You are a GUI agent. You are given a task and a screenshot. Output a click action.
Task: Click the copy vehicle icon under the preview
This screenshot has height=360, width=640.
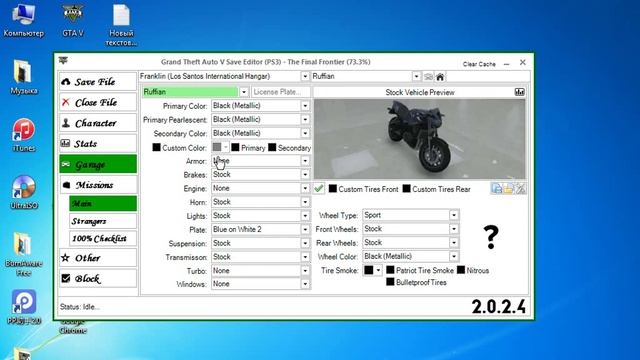[x=497, y=189]
